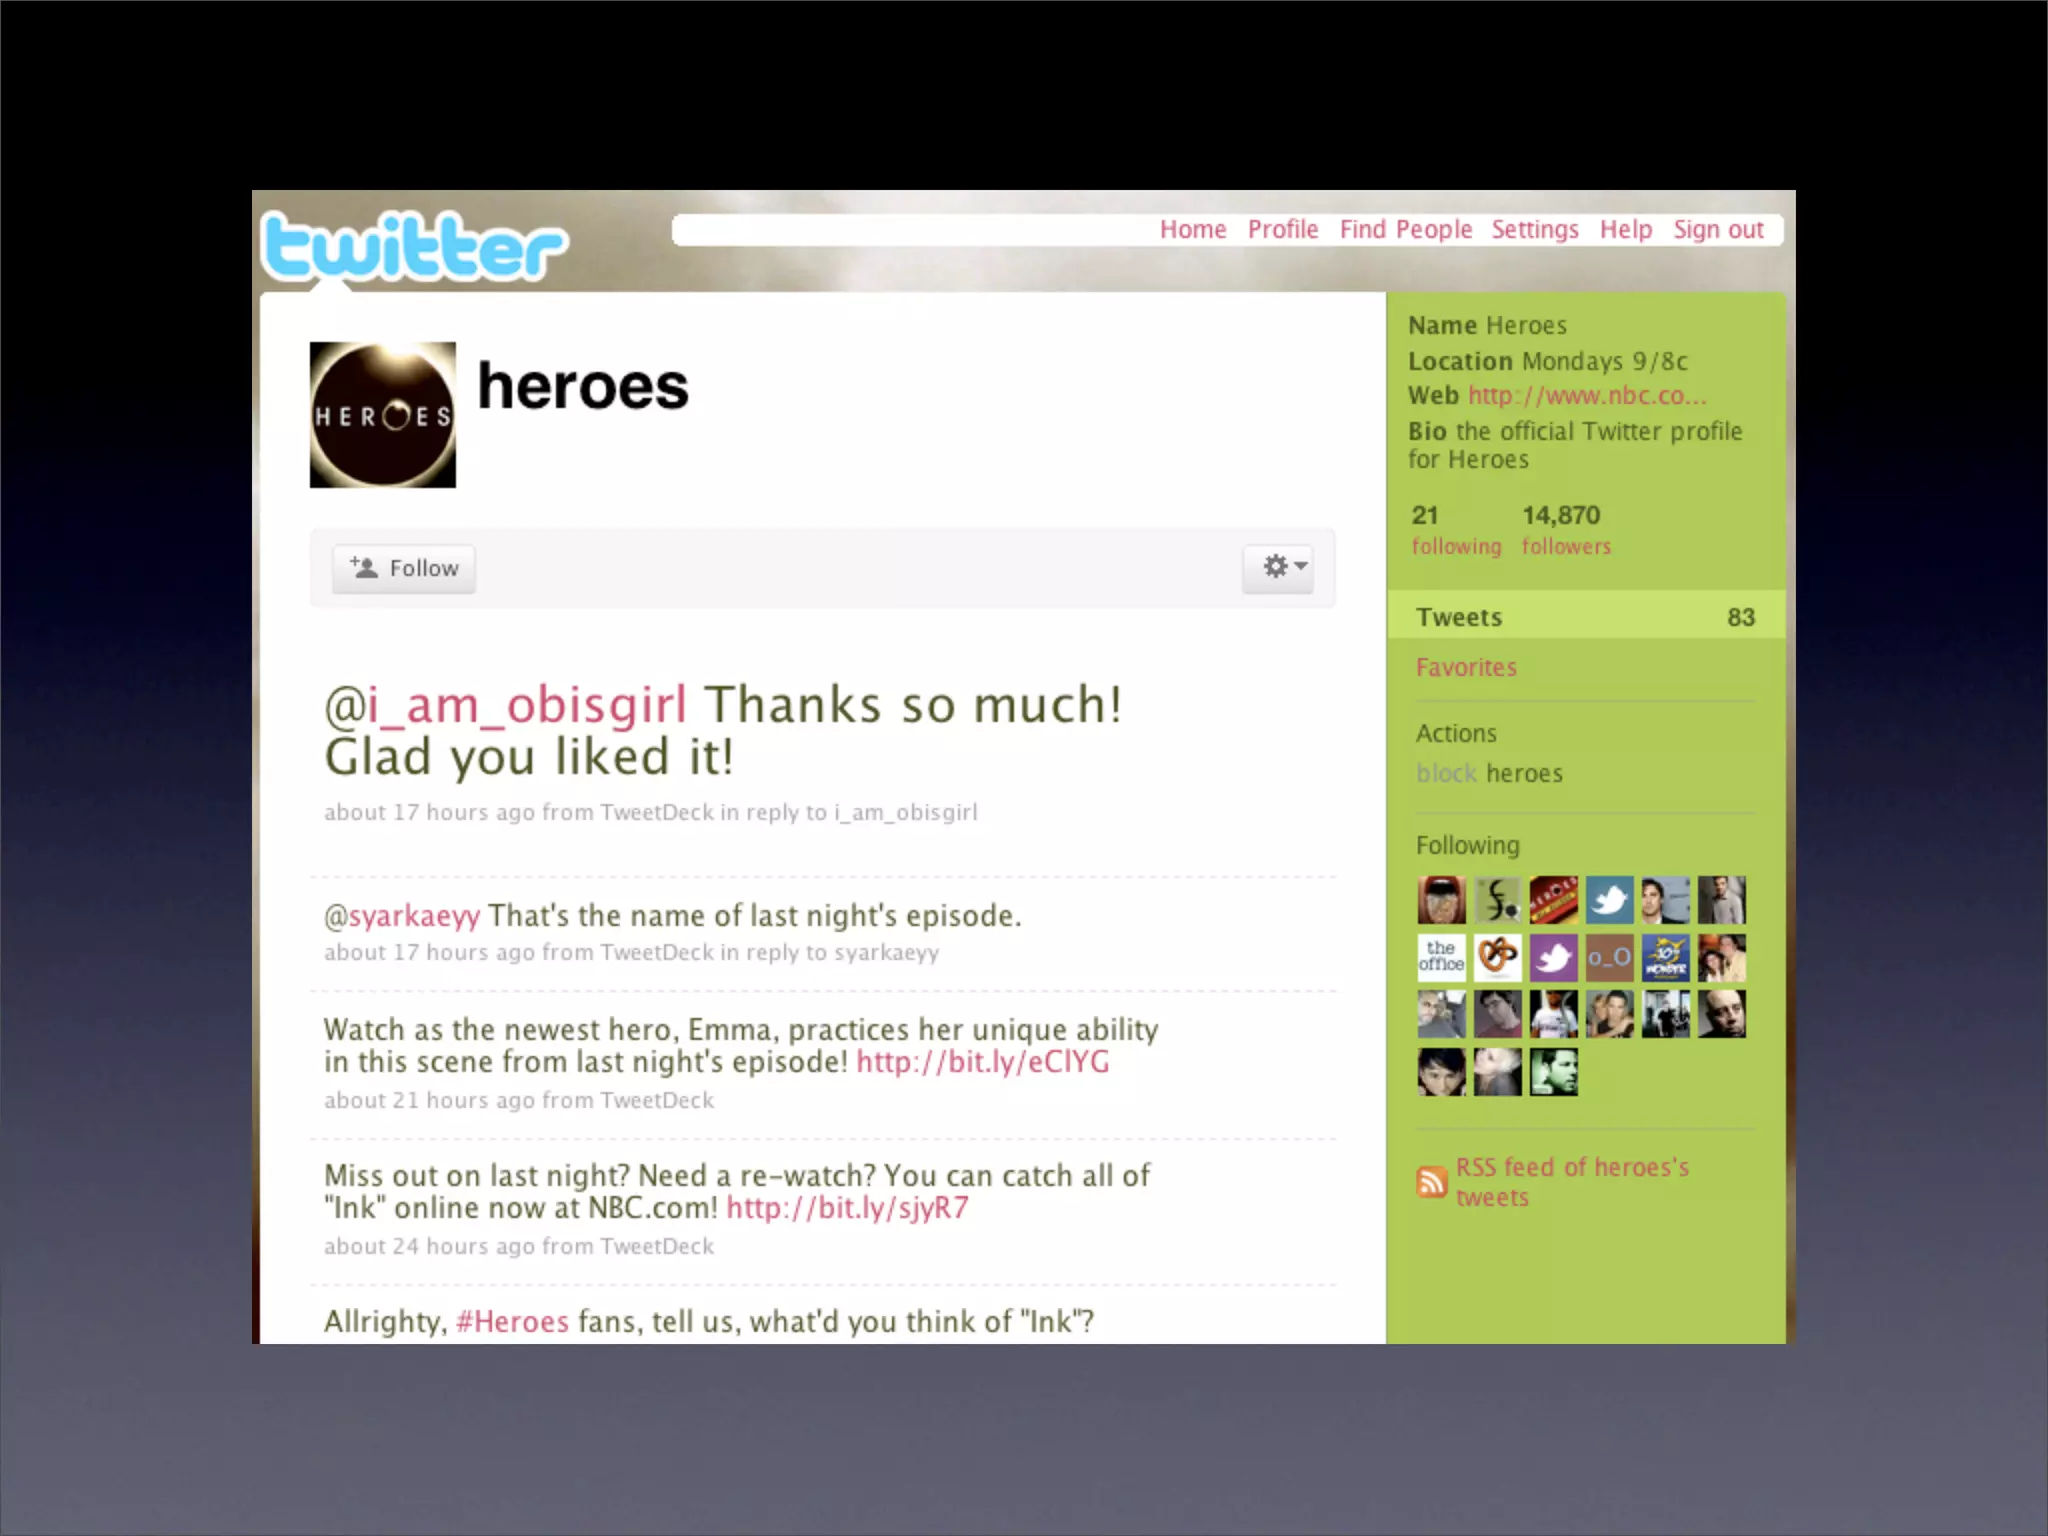This screenshot has width=2048, height=1536.
Task: Open Find People page
Action: (x=1405, y=230)
